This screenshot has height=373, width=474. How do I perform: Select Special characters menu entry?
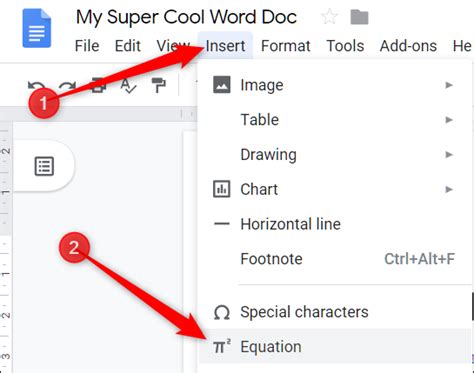point(335,312)
